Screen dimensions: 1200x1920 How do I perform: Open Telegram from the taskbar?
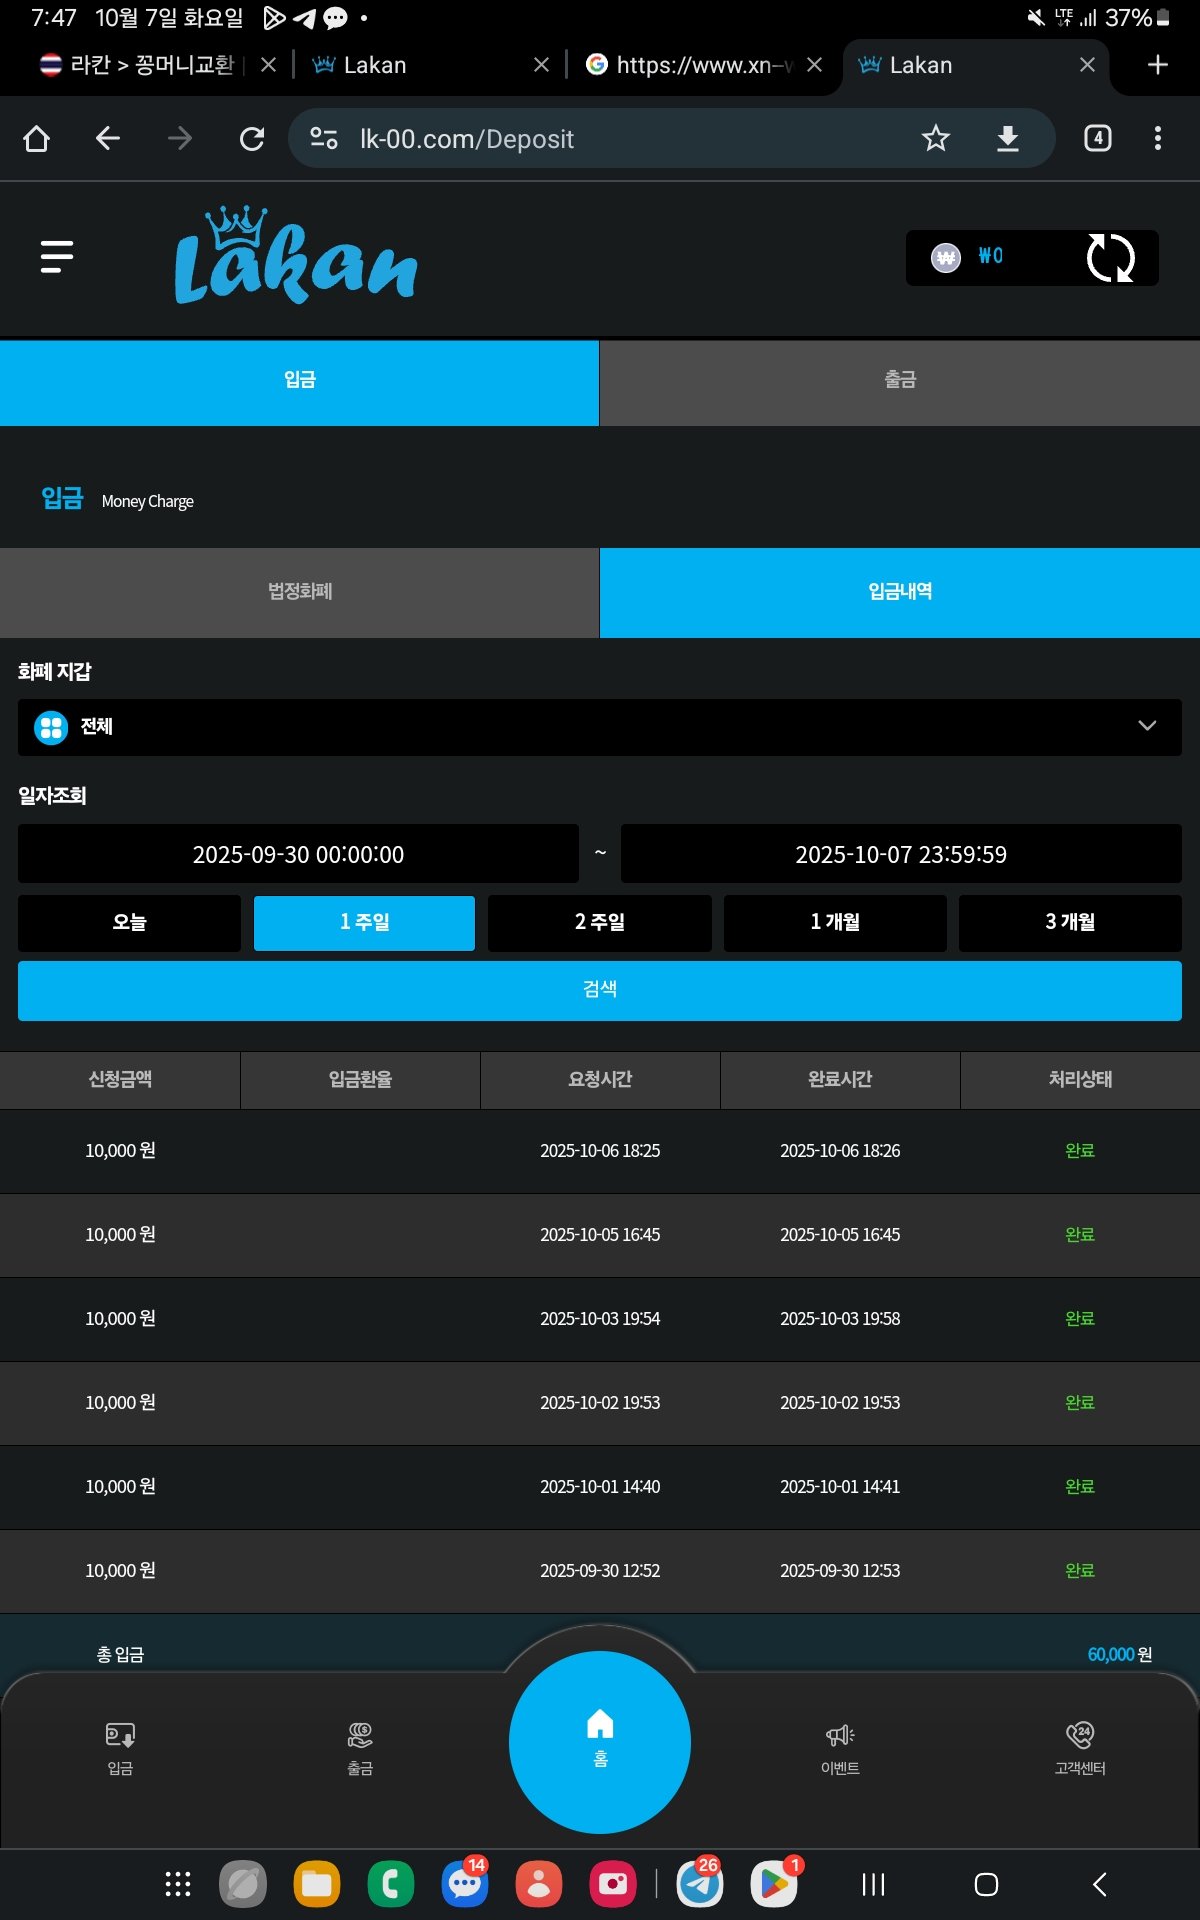700,1884
